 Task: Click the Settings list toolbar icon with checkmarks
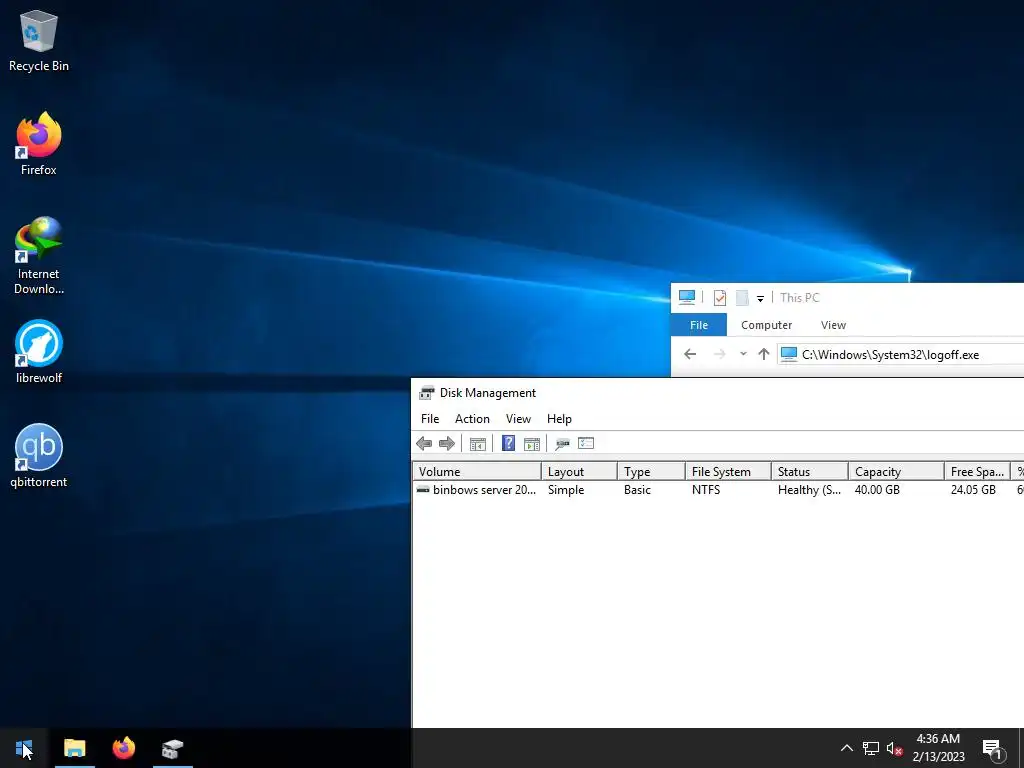586,443
